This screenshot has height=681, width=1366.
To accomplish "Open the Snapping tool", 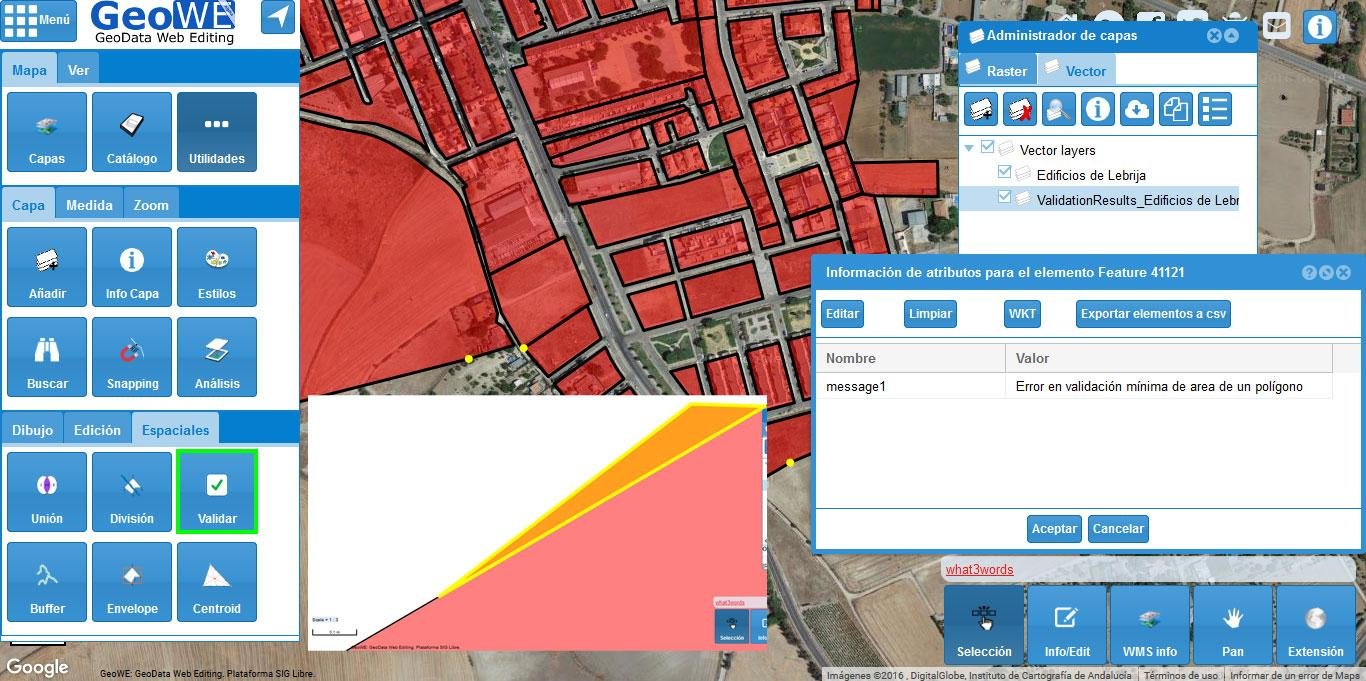I will tap(131, 356).
